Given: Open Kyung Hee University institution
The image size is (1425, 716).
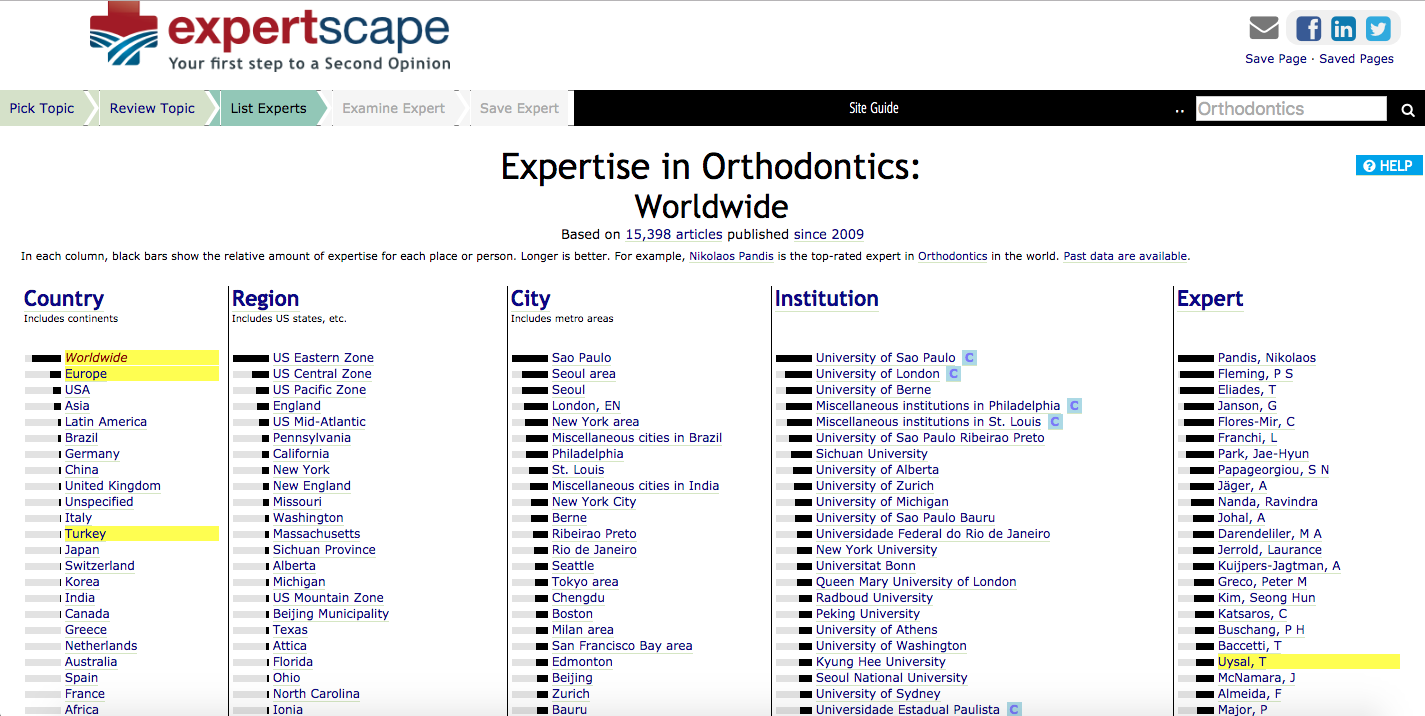Looking at the screenshot, I should (x=880, y=662).
